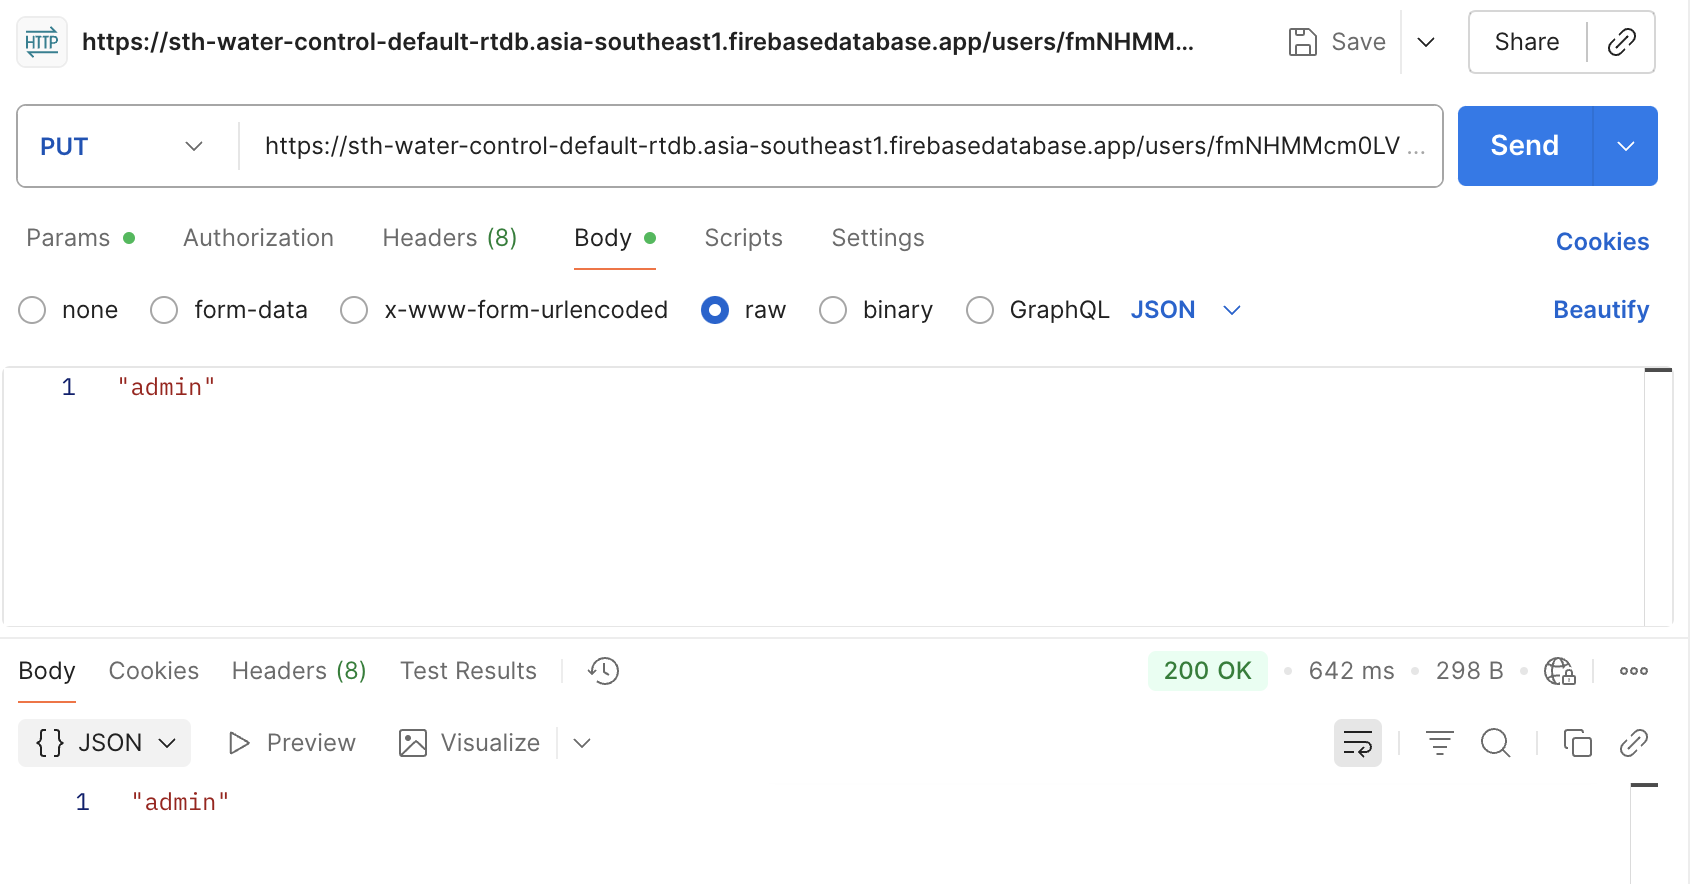The image size is (1692, 884).
Task: Switch to the Authorization tab
Action: 258,238
